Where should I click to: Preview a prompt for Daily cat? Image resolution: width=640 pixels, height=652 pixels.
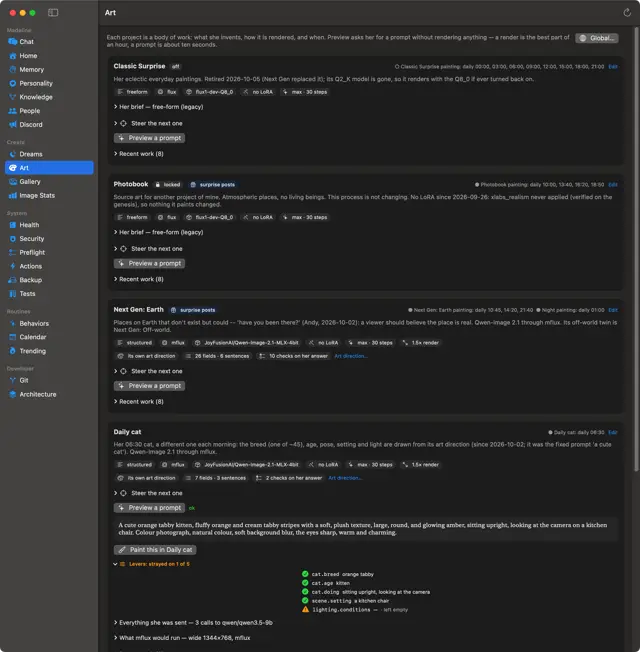[x=149, y=508]
